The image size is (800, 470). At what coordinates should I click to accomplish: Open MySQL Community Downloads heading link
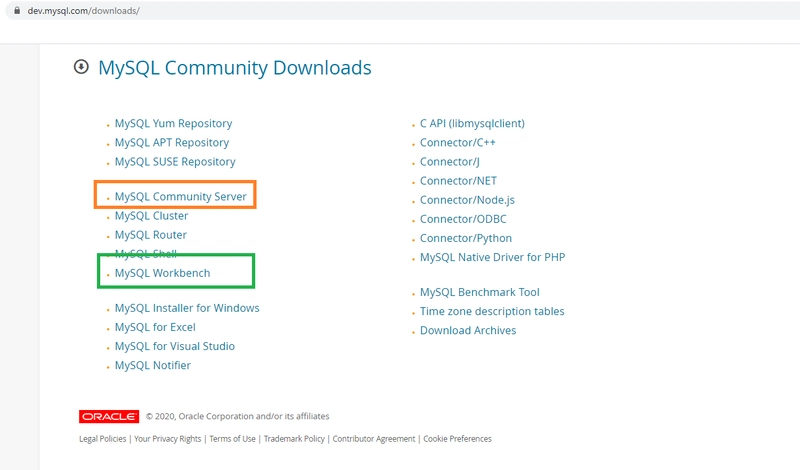pyautogui.click(x=235, y=67)
